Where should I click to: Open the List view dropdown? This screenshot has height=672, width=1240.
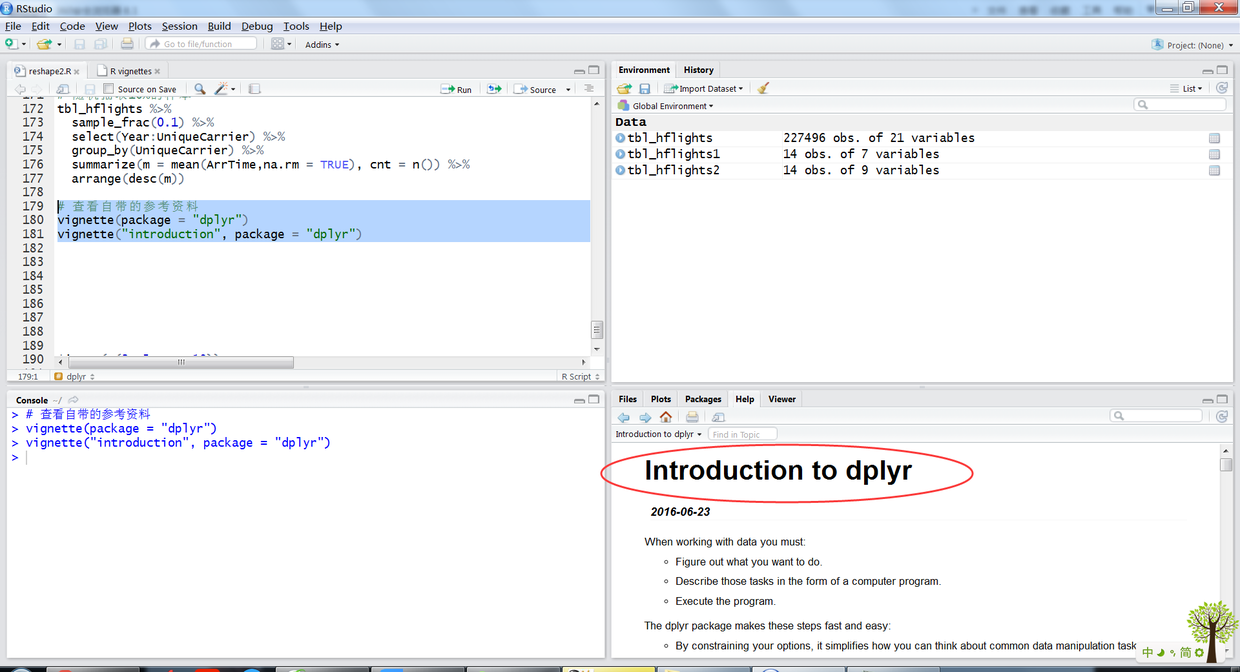click(x=1186, y=89)
